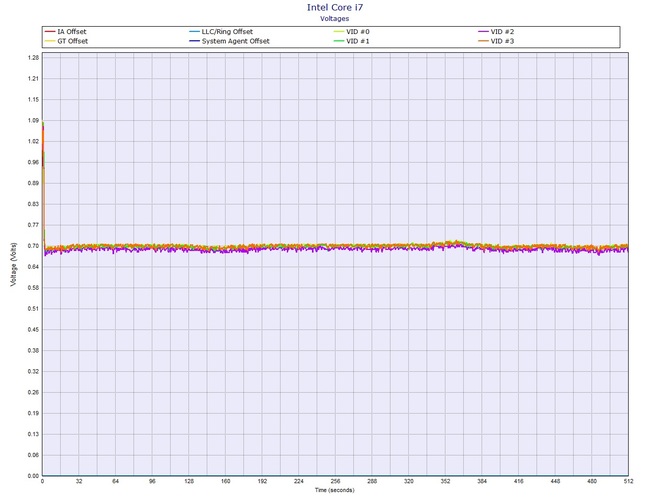Select the VID #3 legend entry
670x502 pixels.
coord(496,41)
